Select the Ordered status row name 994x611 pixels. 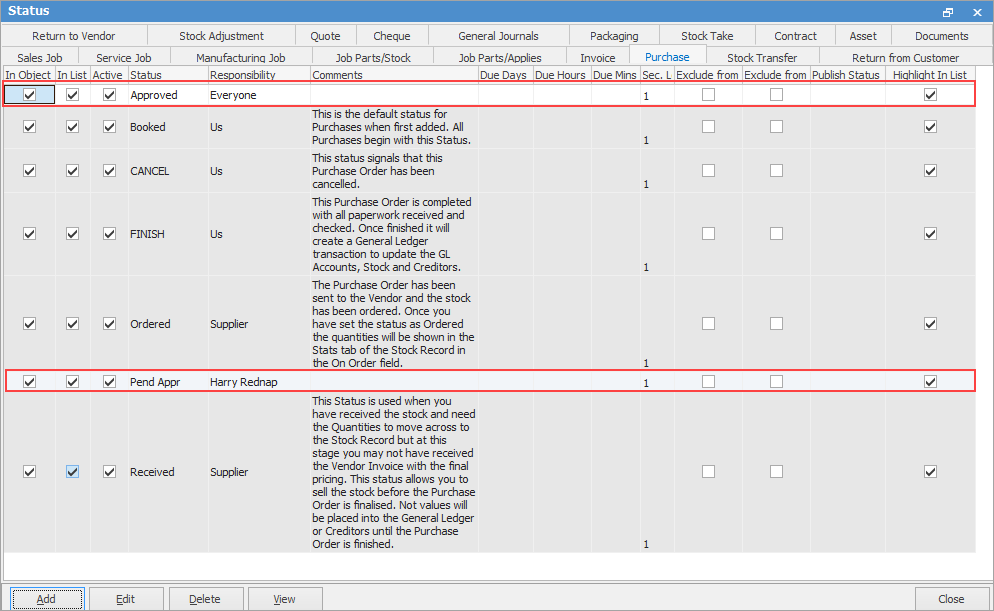[150, 324]
